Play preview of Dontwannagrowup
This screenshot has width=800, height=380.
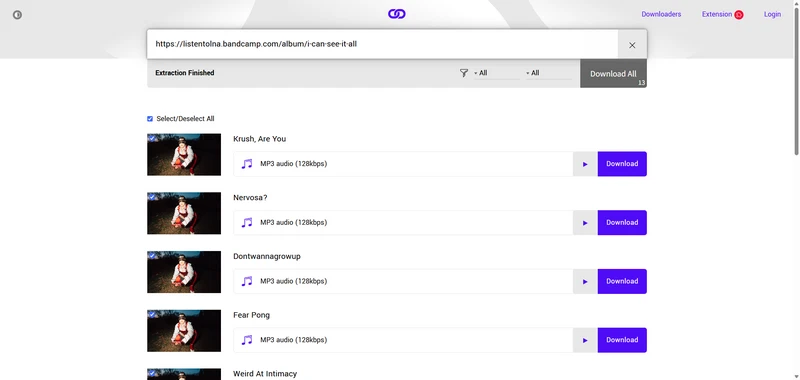tap(585, 281)
